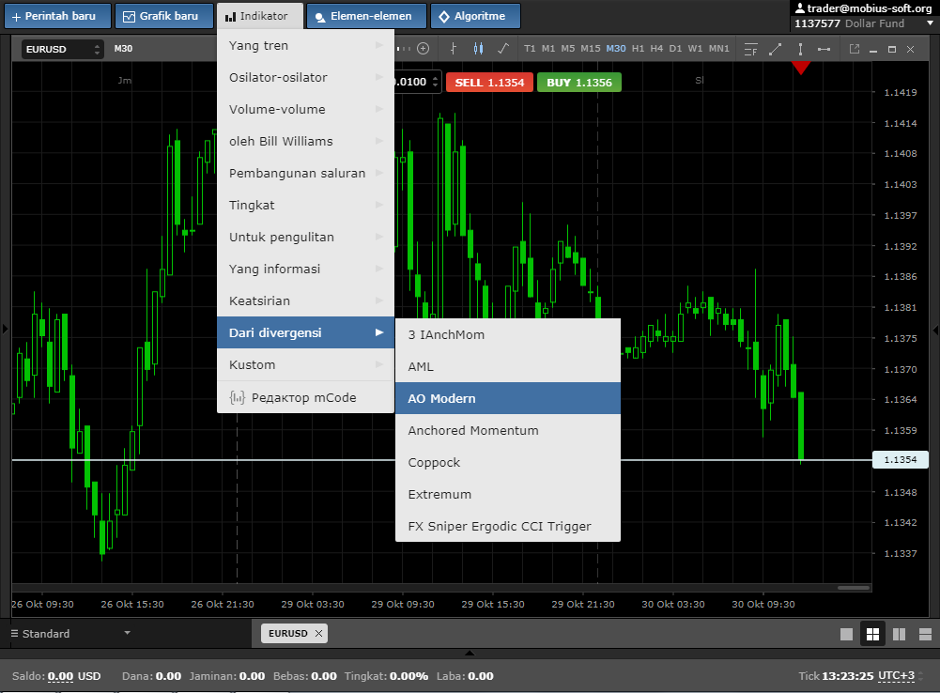
Task: Open the Standard workspace dropdown
Action: (x=71, y=634)
